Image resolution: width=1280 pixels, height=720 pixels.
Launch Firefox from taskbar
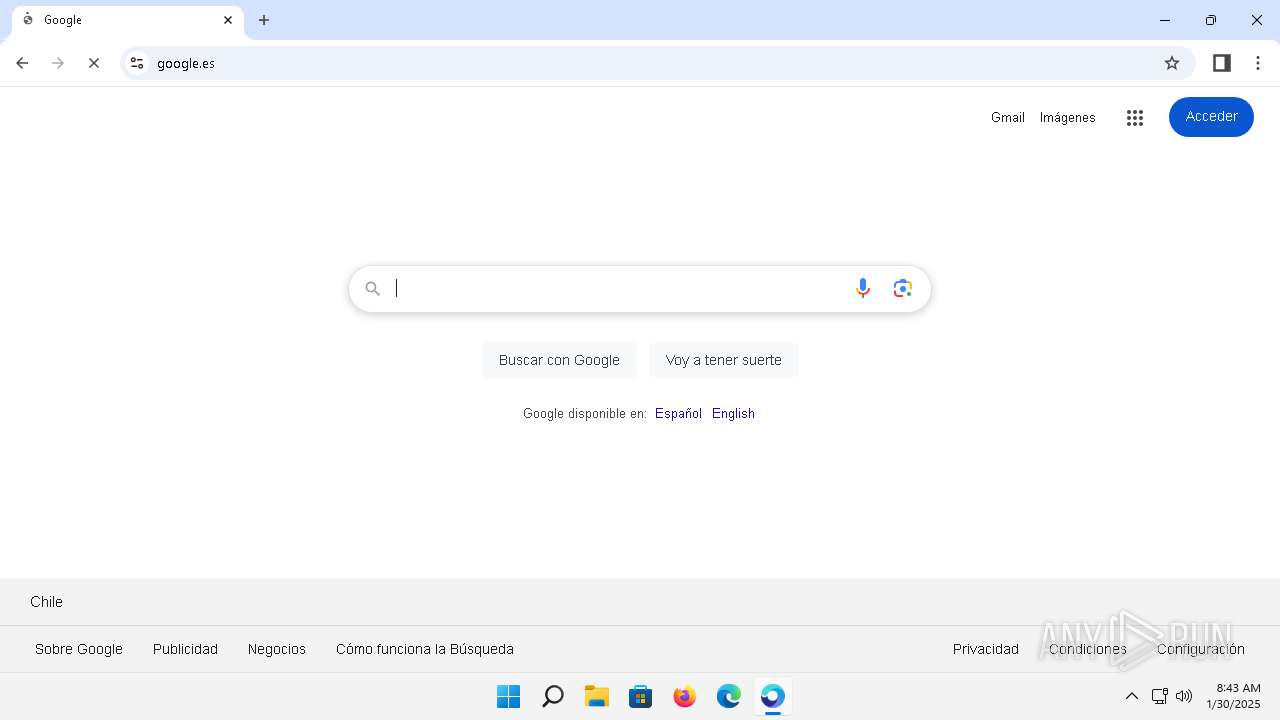(x=685, y=696)
